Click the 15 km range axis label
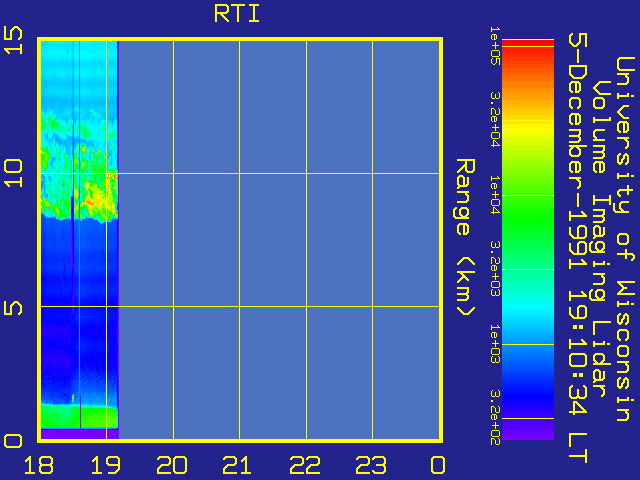 point(13,40)
